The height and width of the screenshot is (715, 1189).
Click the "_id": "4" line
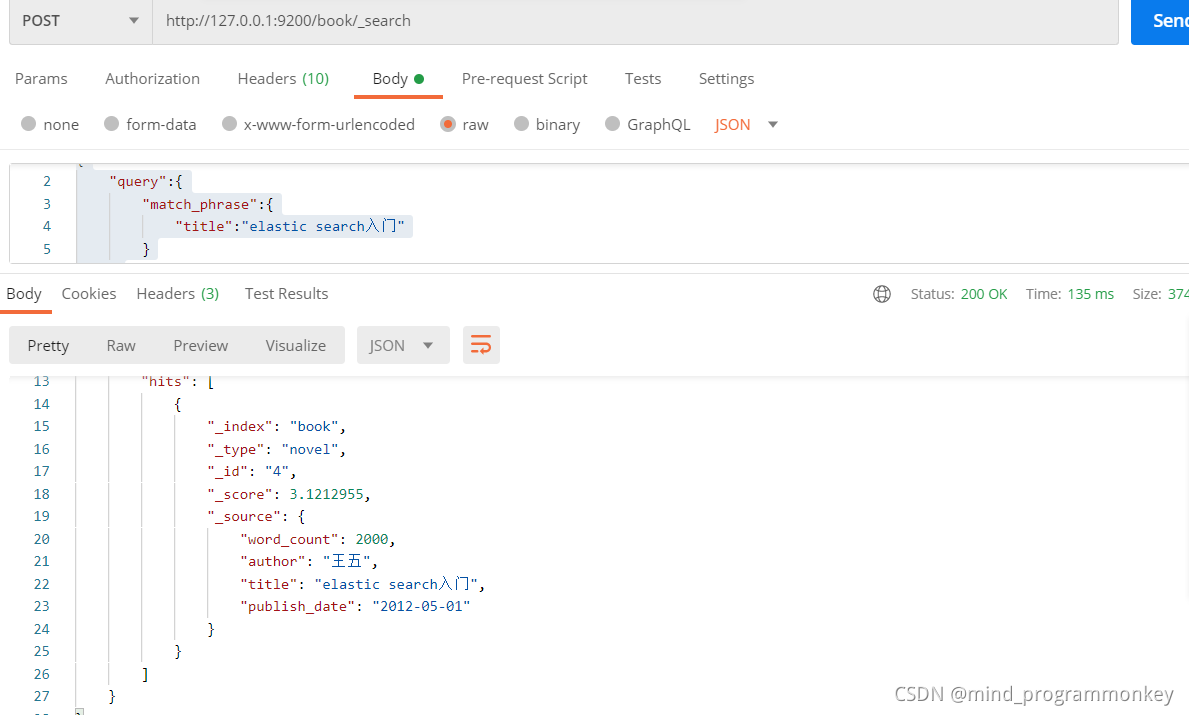(252, 471)
